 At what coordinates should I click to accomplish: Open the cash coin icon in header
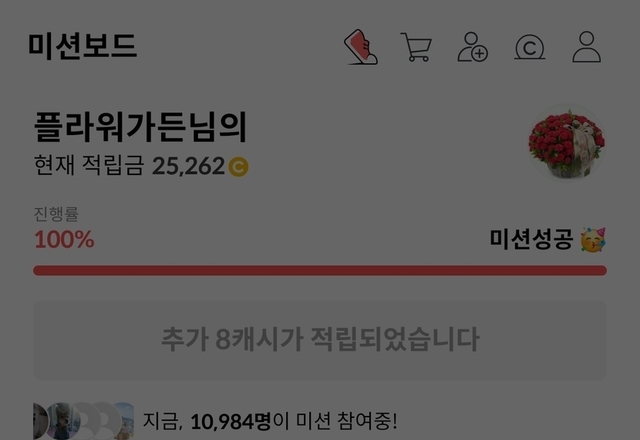(529, 47)
